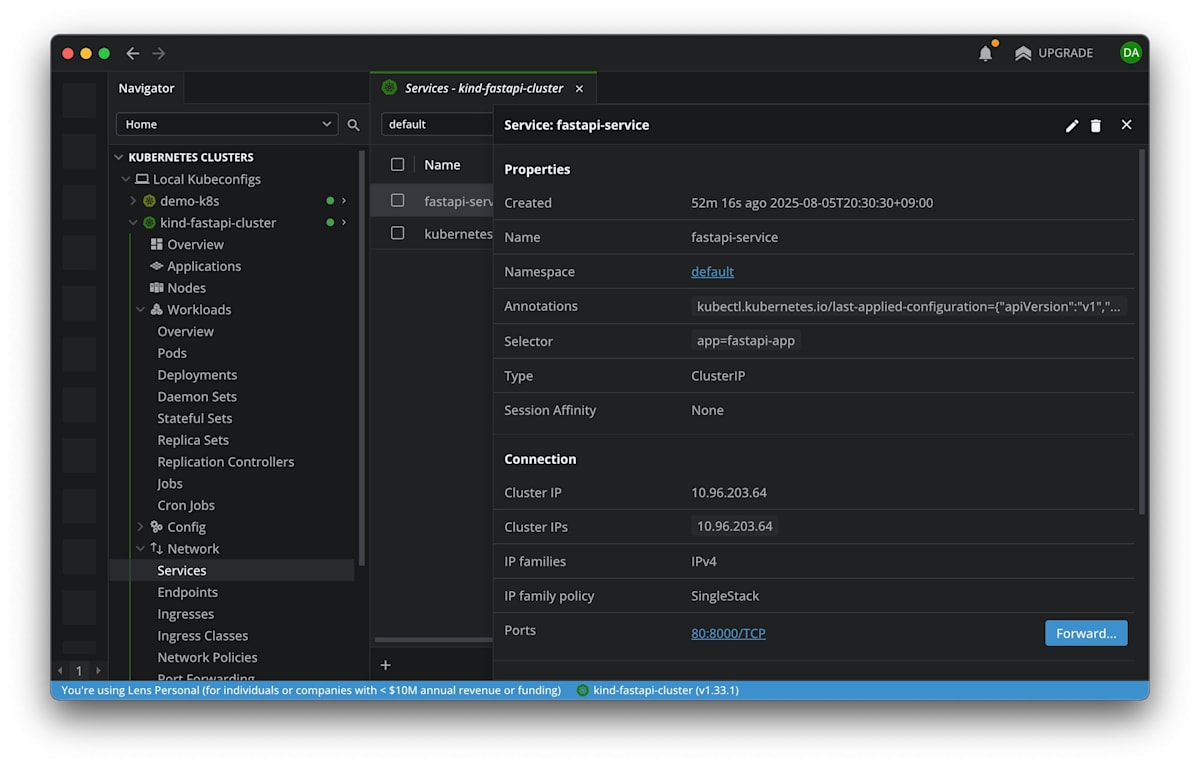Image resolution: width=1200 pixels, height=767 pixels.
Task: Edit the fastapi-service with pencil icon
Action: pyautogui.click(x=1072, y=125)
